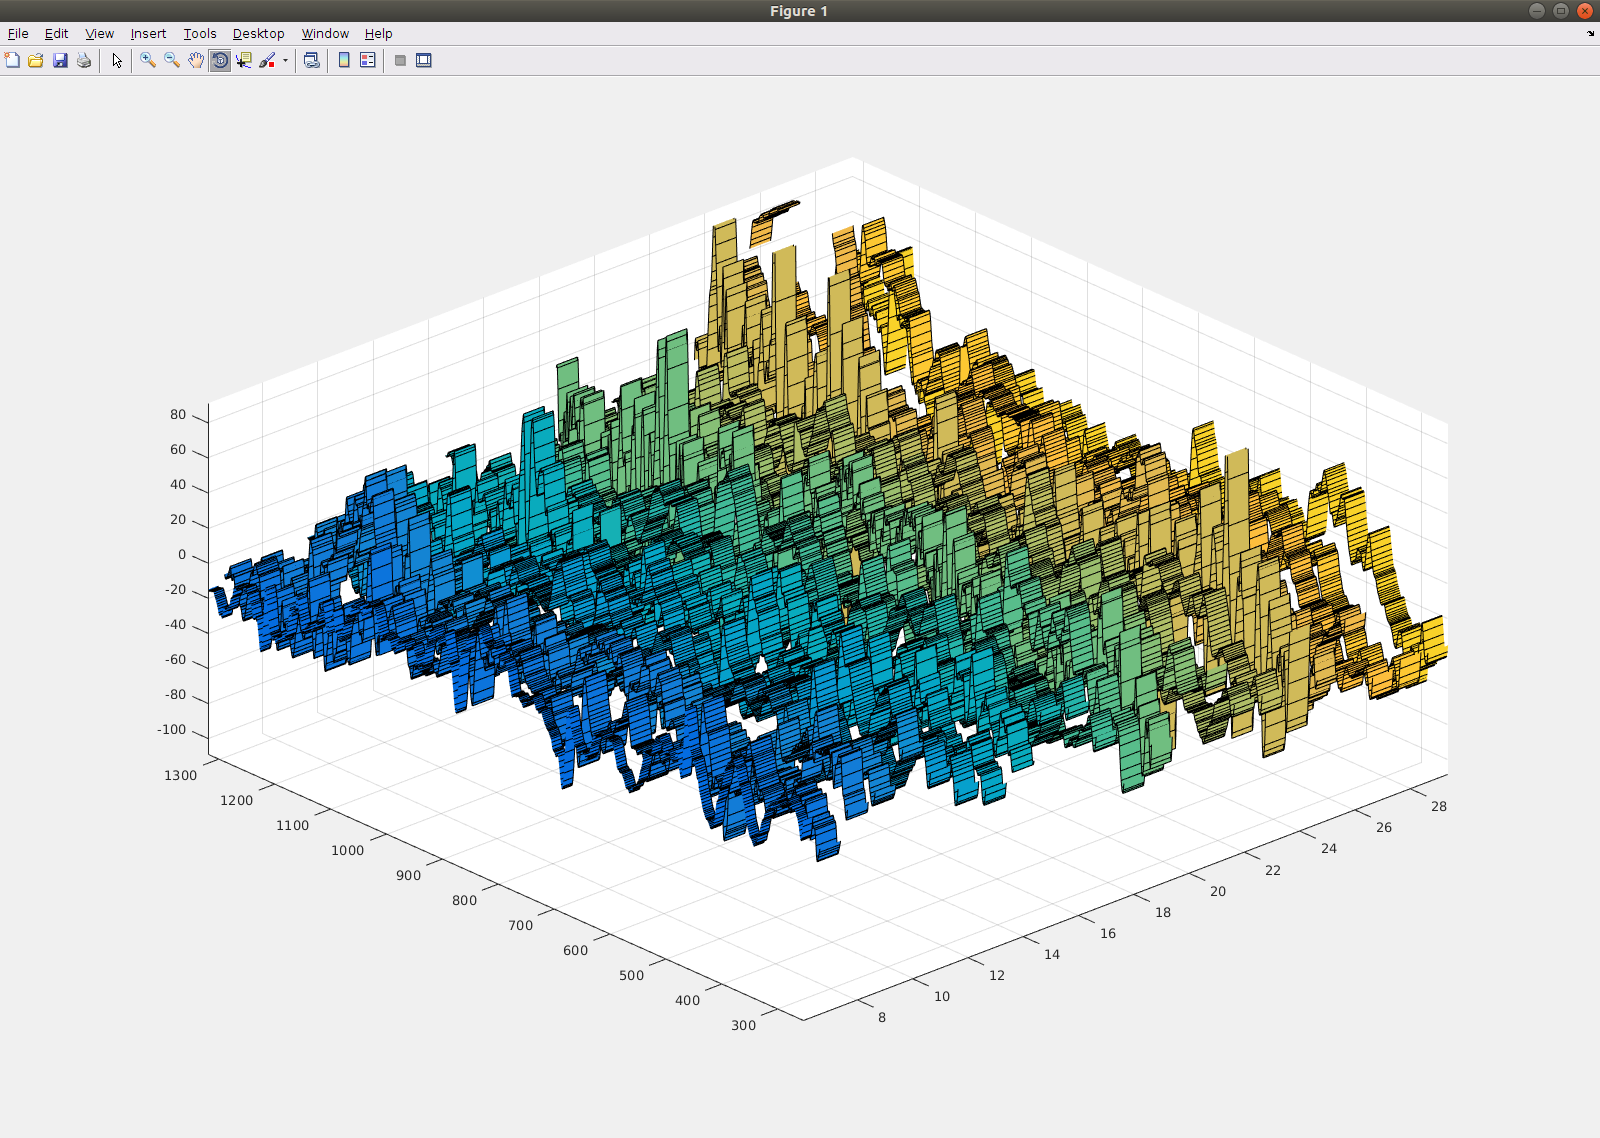Image resolution: width=1600 pixels, height=1138 pixels.
Task: Open the Desktop menu
Action: (258, 33)
